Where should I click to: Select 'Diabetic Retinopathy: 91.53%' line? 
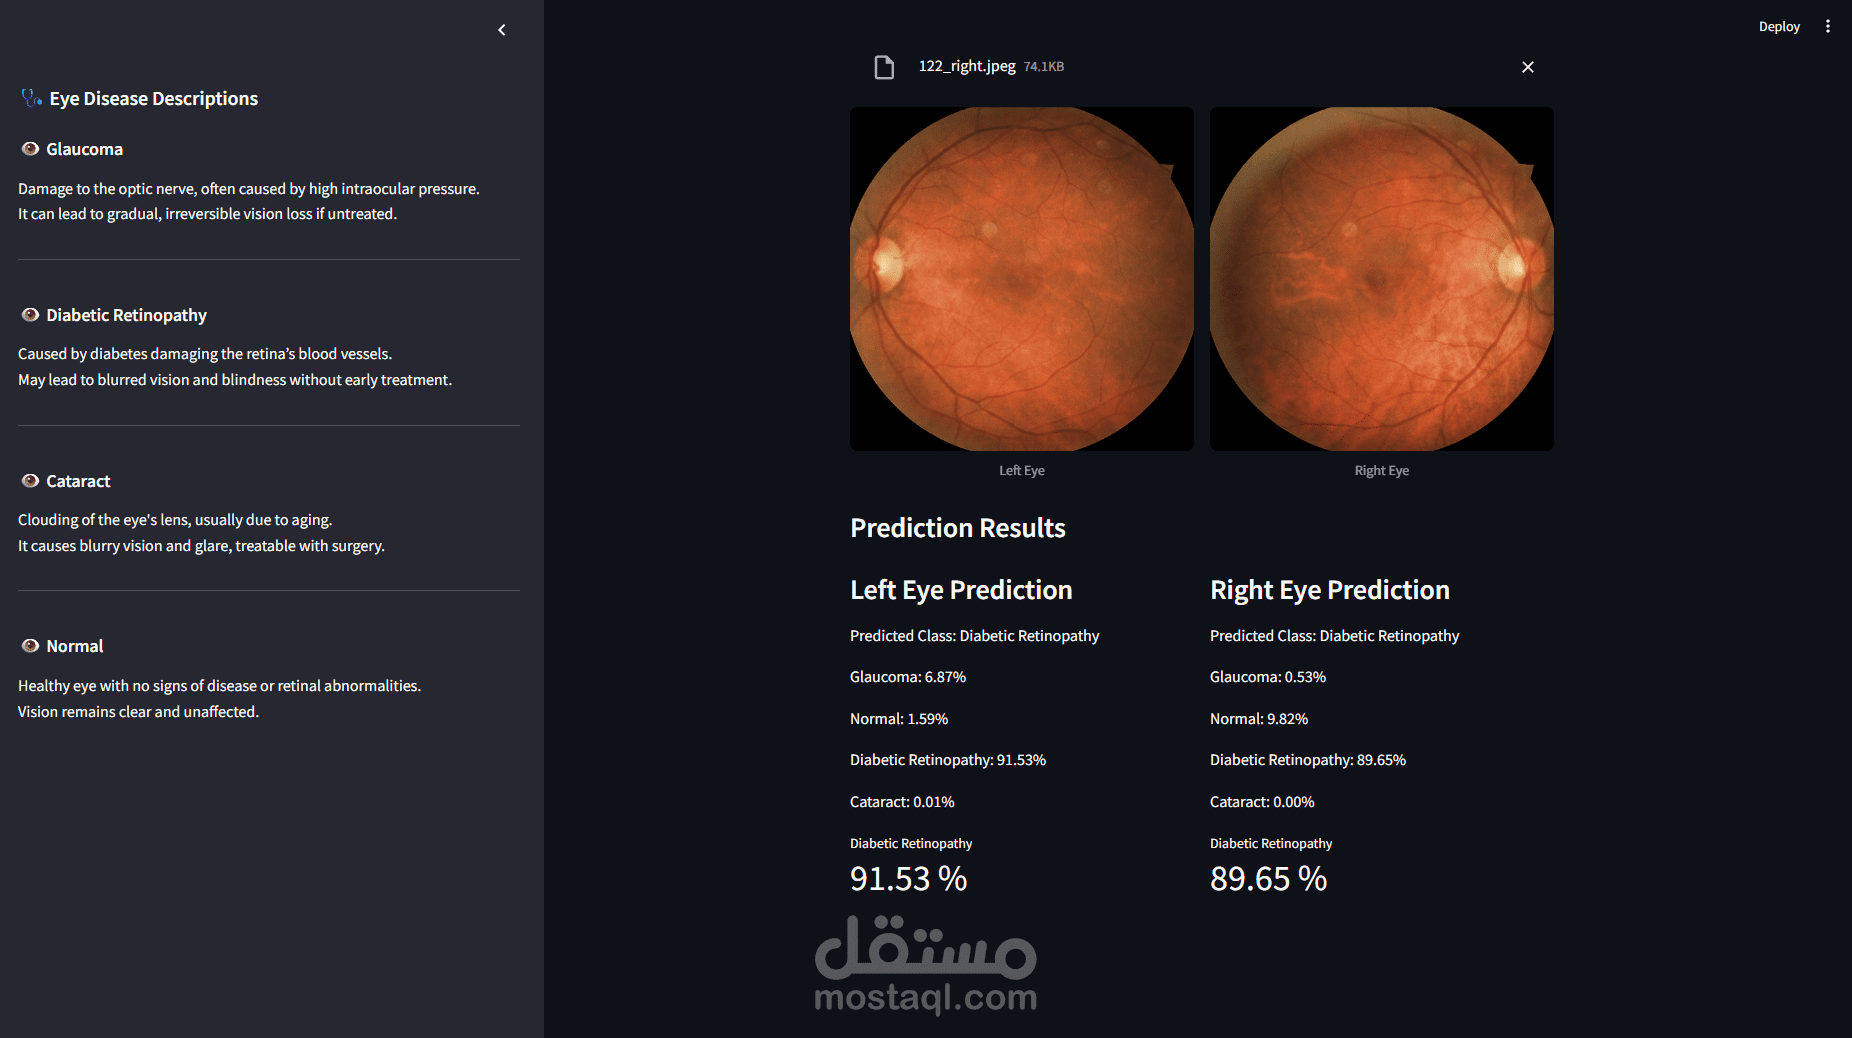[948, 760]
